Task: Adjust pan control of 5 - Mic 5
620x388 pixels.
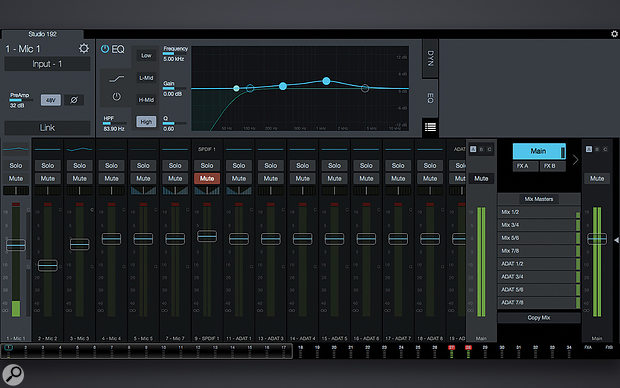Action: (143, 191)
